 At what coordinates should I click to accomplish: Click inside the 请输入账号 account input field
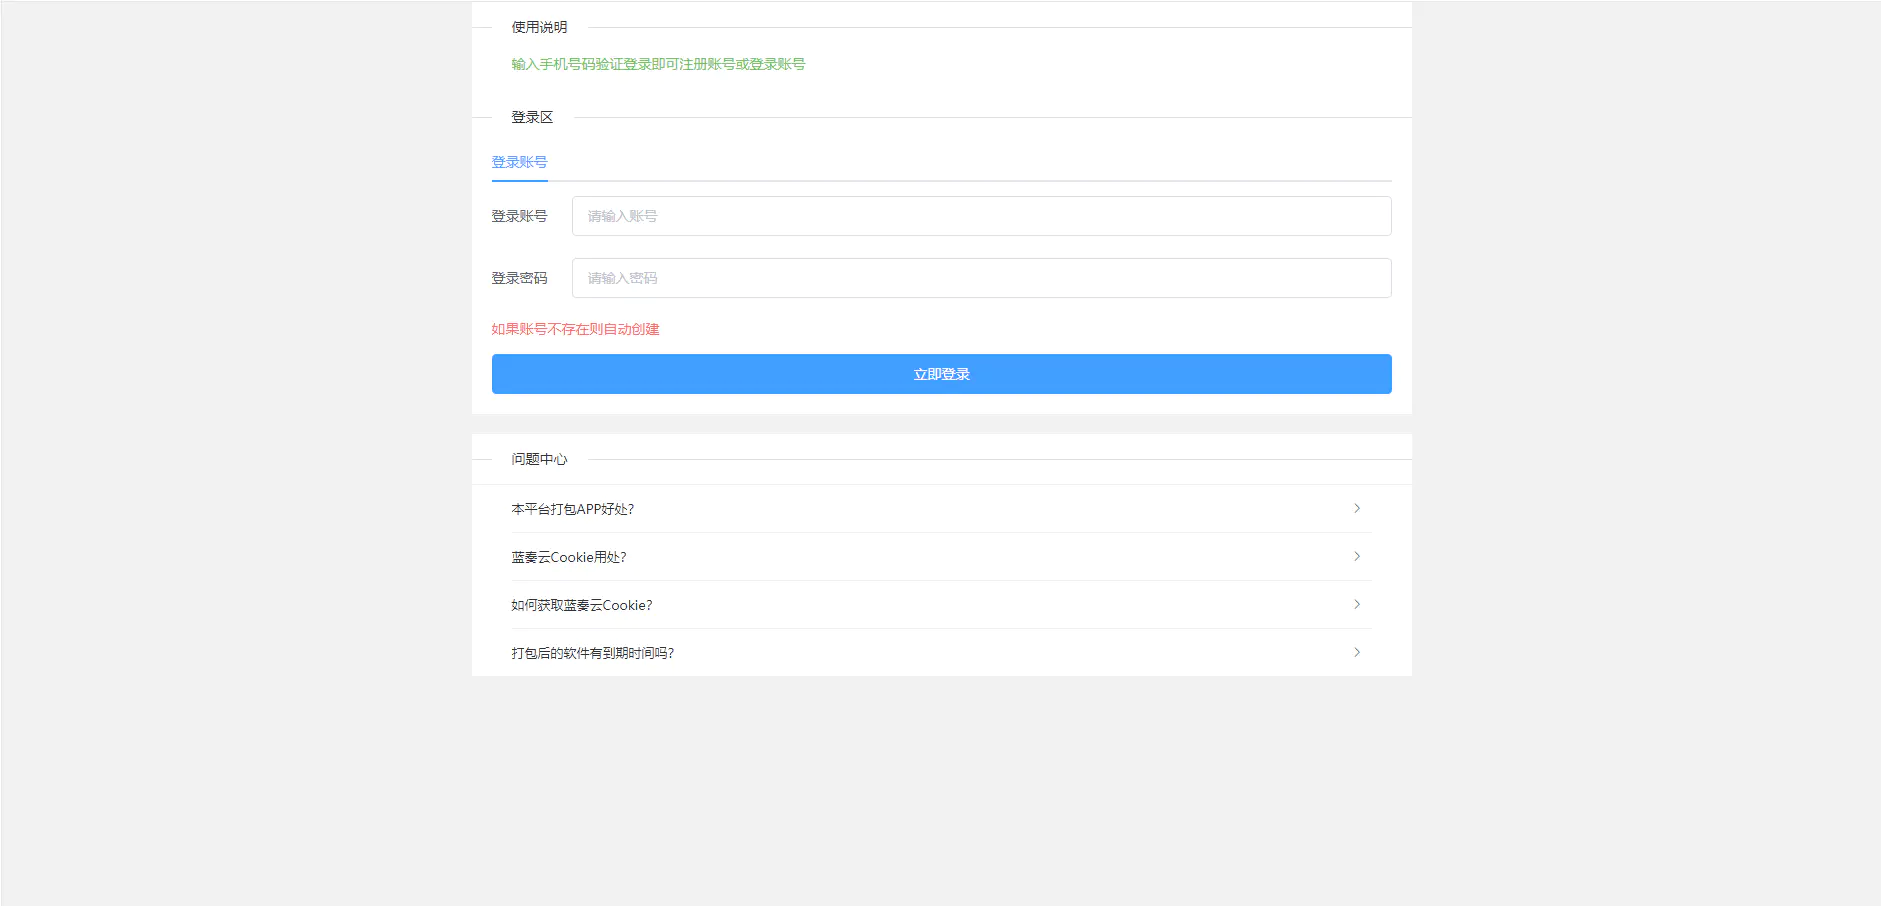981,216
